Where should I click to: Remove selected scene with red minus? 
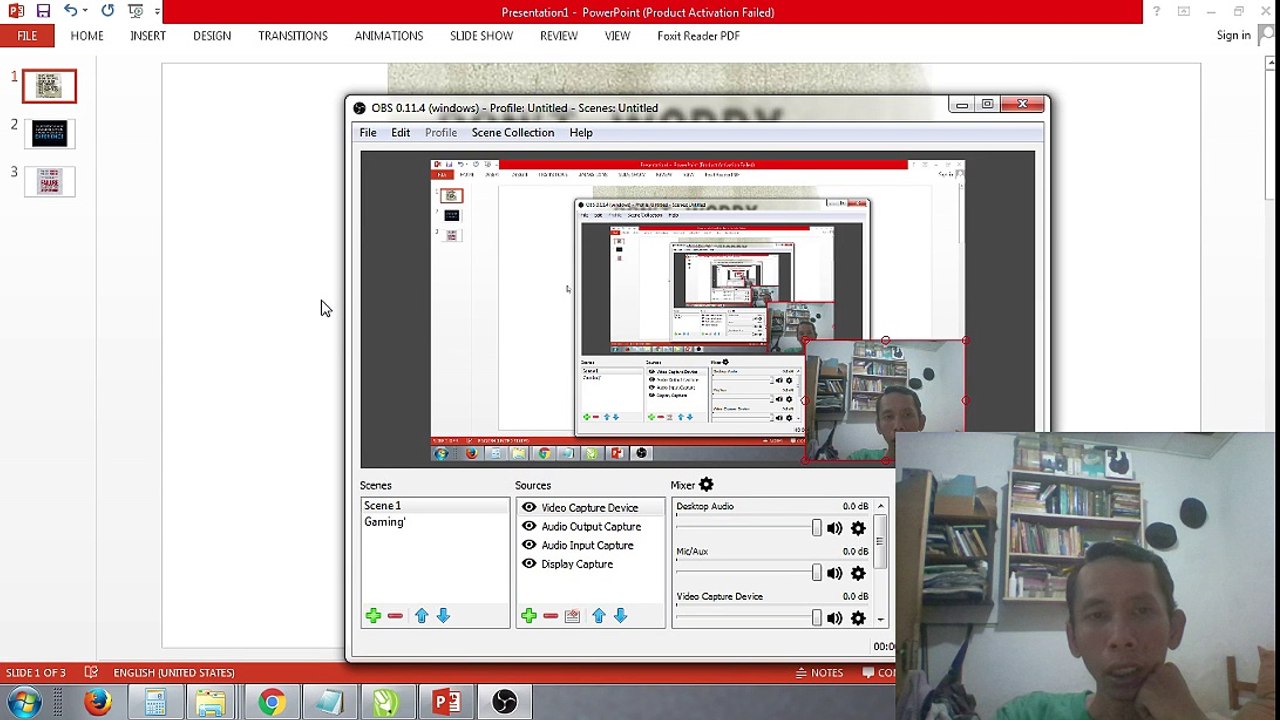click(x=395, y=616)
